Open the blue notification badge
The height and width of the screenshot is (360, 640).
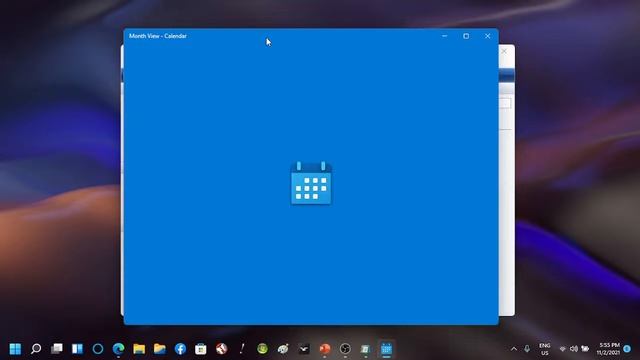627,349
